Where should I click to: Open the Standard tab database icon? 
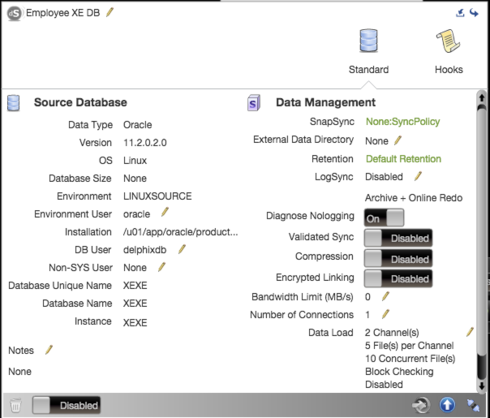click(369, 40)
